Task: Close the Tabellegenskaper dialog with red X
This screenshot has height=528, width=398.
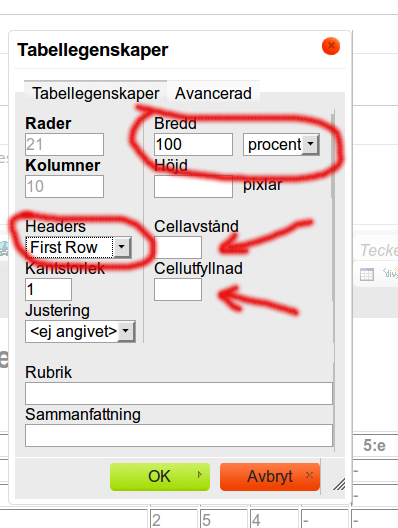Action: click(x=331, y=46)
